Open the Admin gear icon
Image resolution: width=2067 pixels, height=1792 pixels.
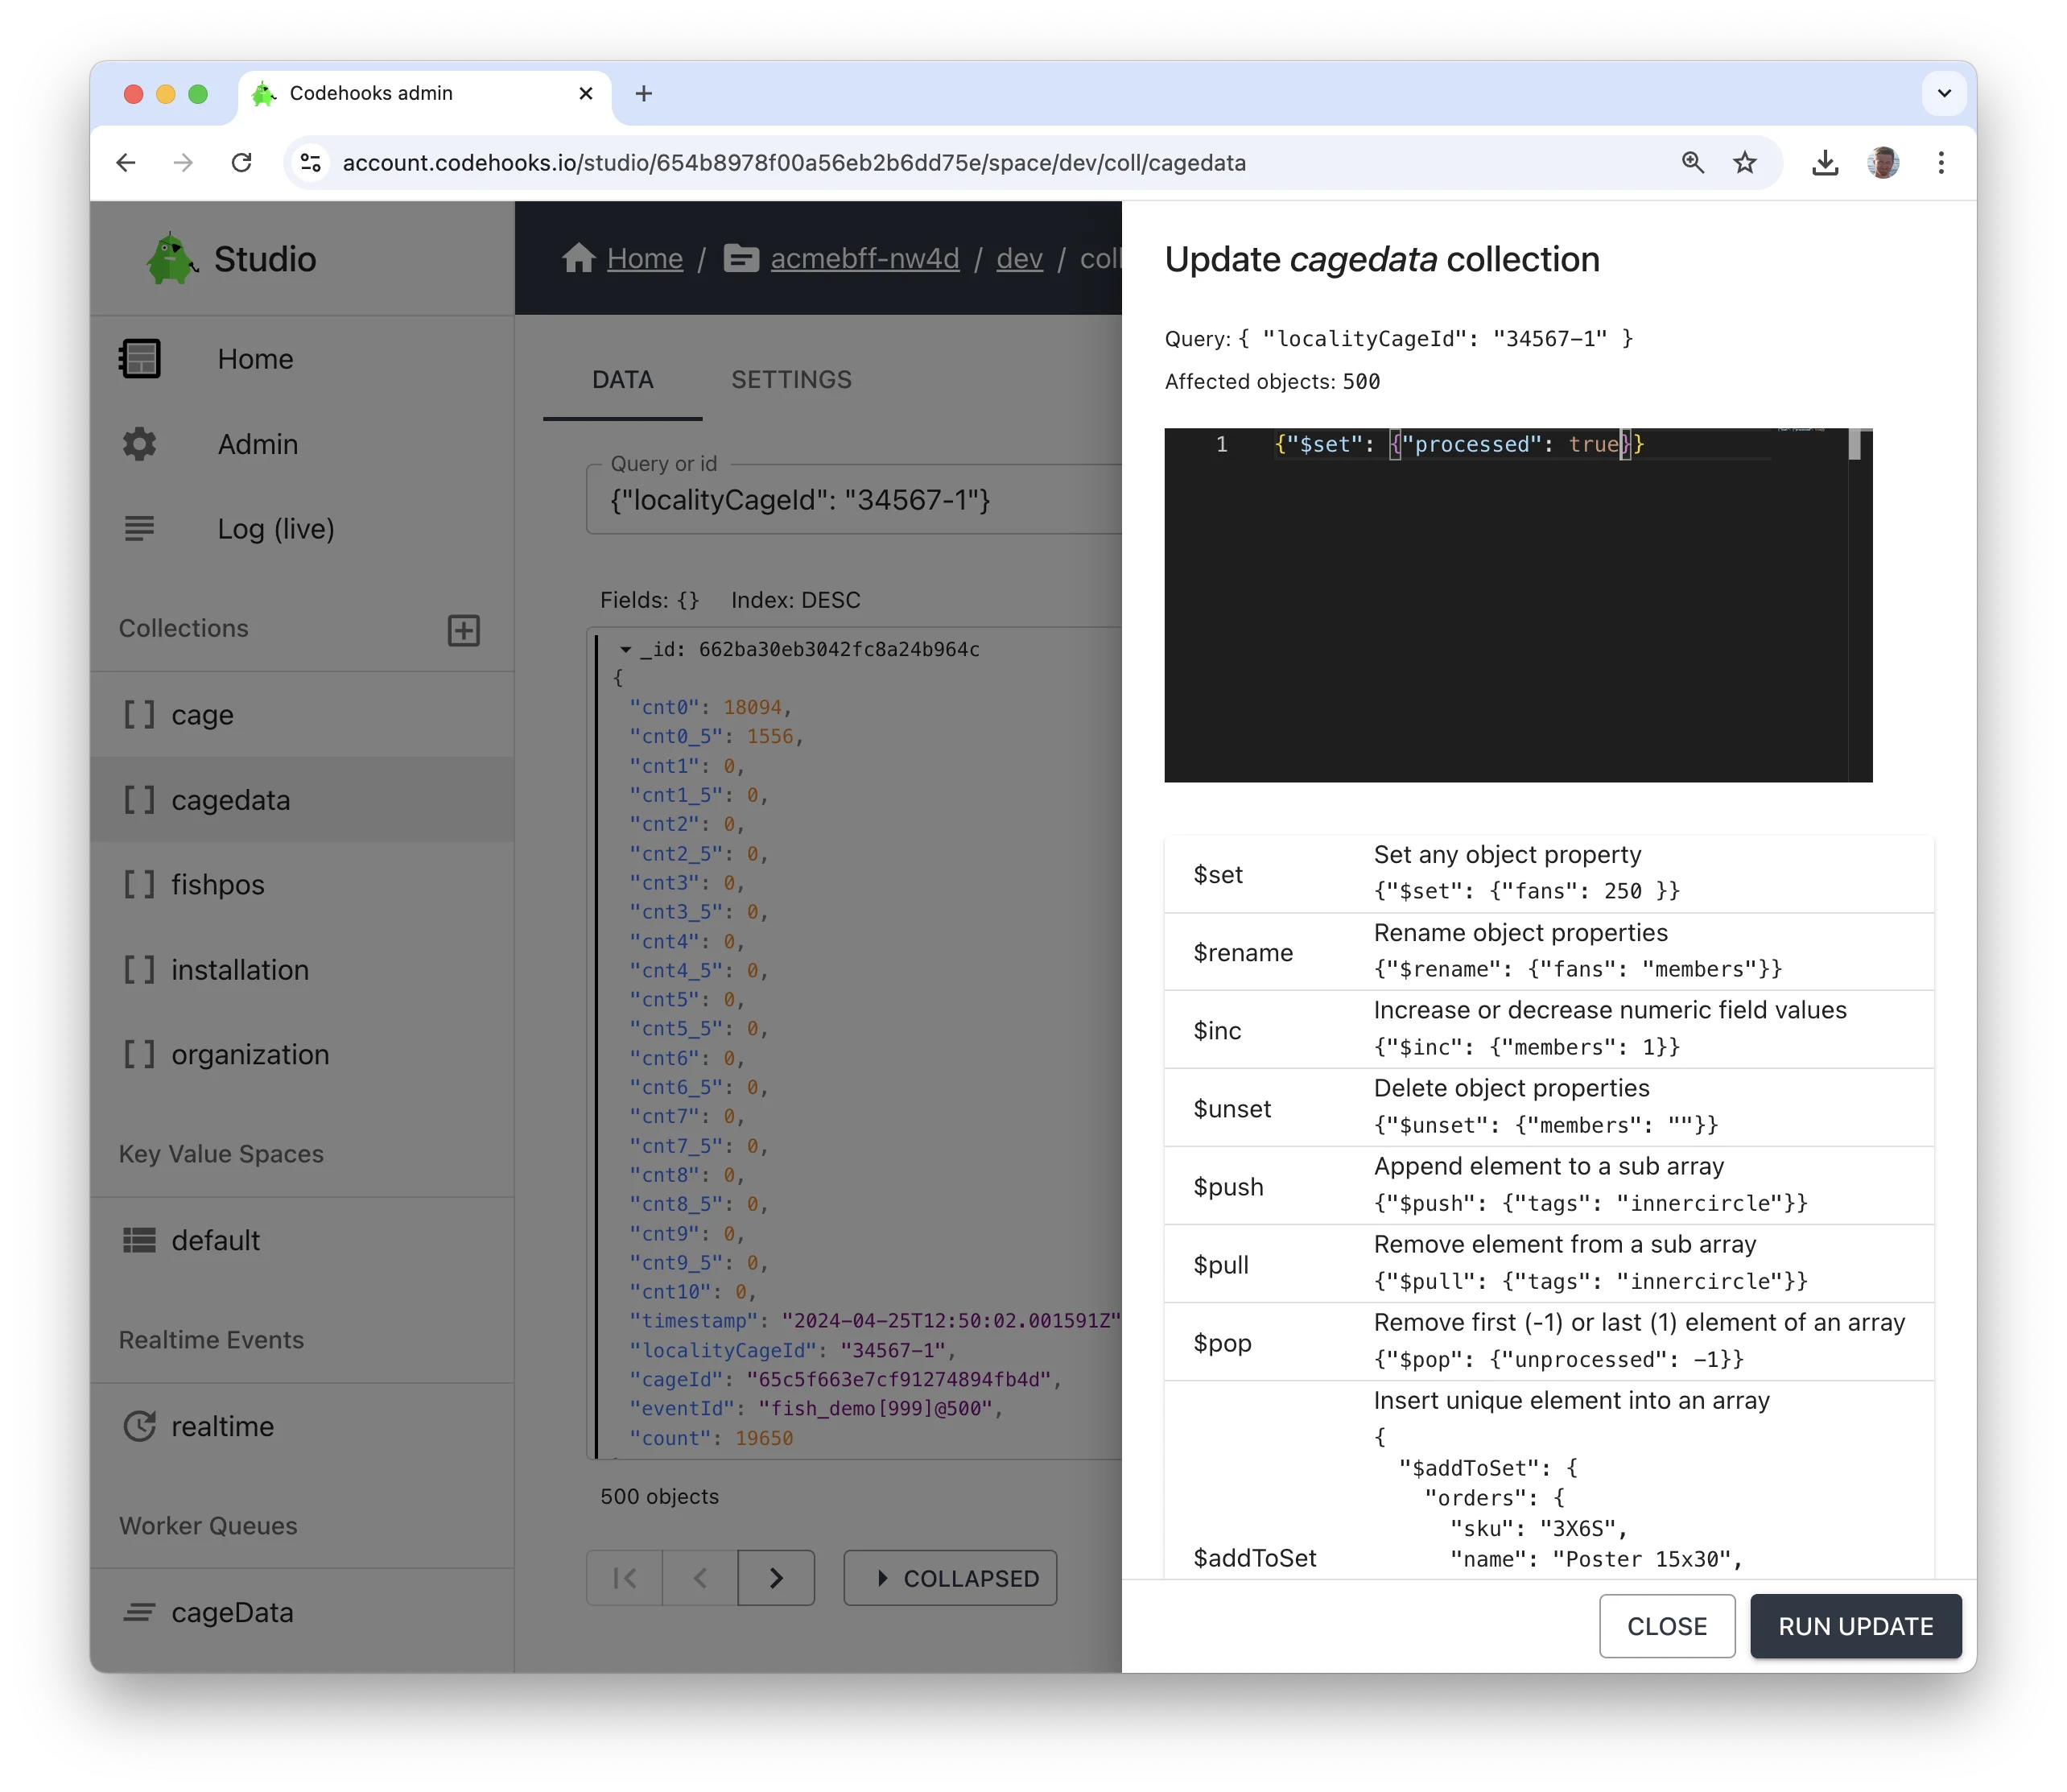pos(140,443)
